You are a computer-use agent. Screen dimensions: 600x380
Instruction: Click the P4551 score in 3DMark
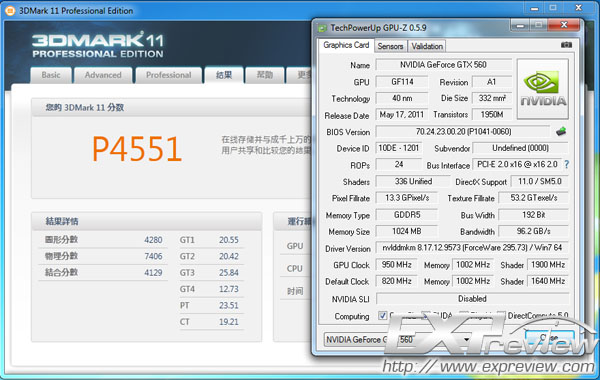[x=137, y=149]
